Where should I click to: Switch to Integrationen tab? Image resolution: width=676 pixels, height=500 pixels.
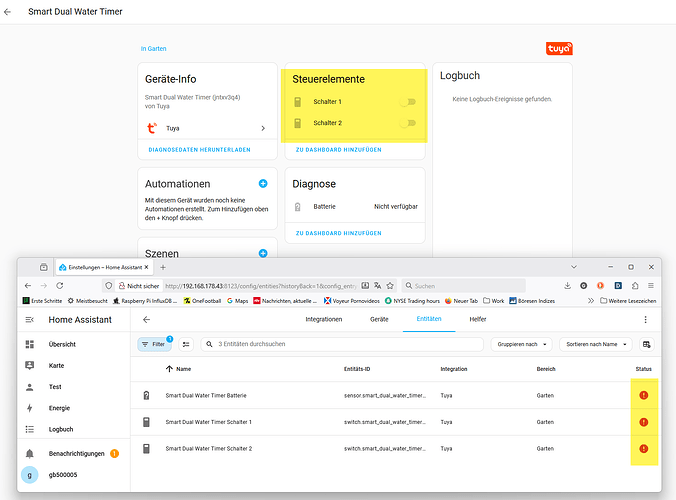click(x=324, y=319)
